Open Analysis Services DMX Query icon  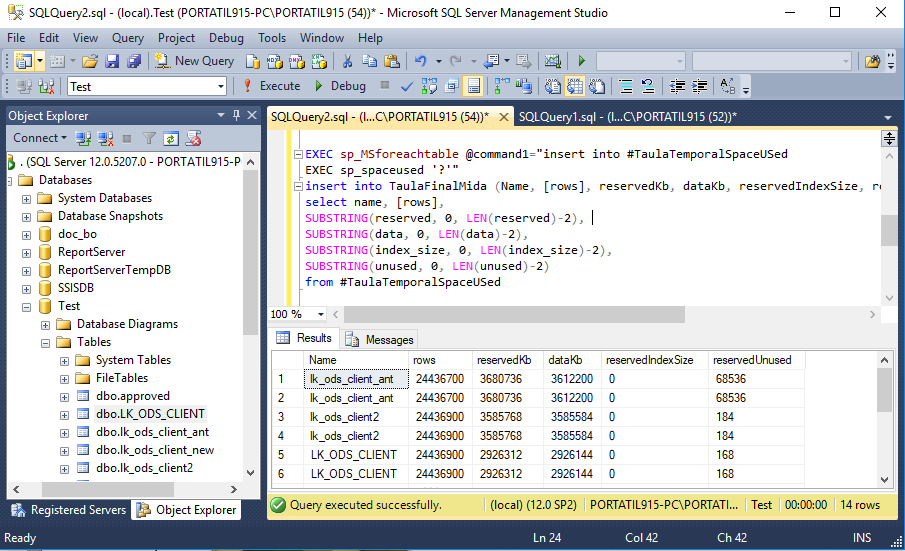pyautogui.click(x=297, y=61)
